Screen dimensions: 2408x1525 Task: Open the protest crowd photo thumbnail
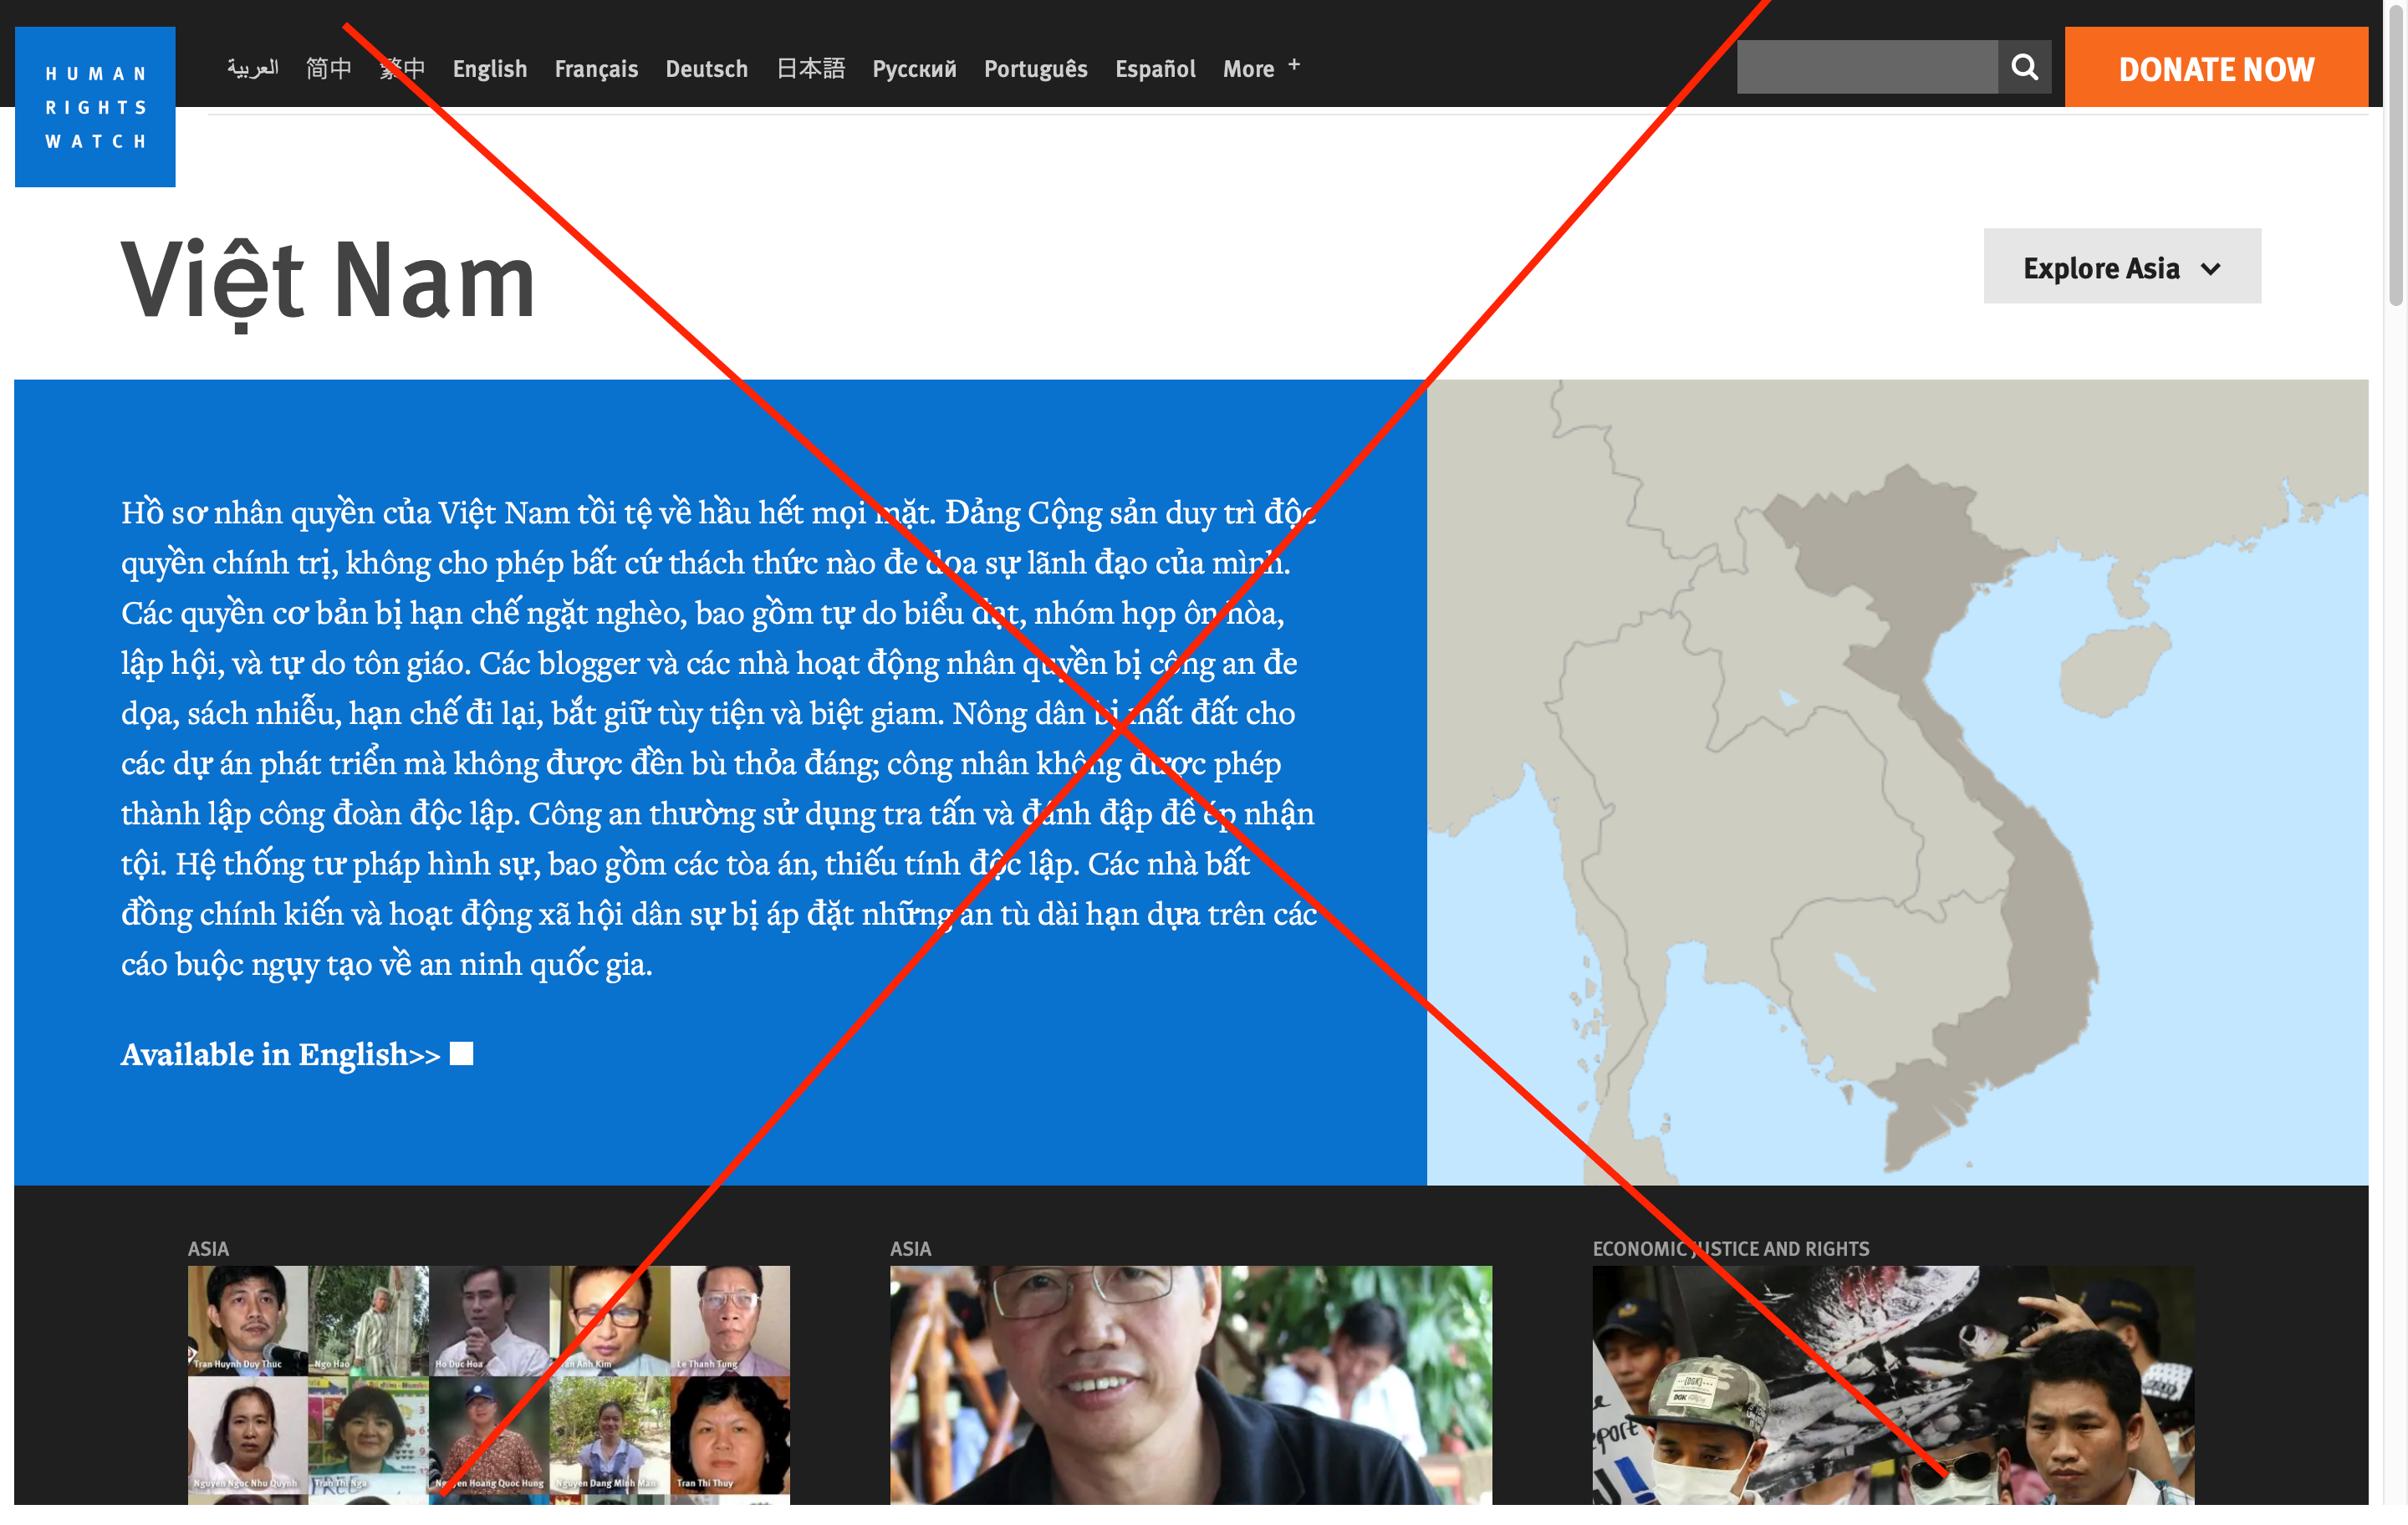(1893, 1385)
